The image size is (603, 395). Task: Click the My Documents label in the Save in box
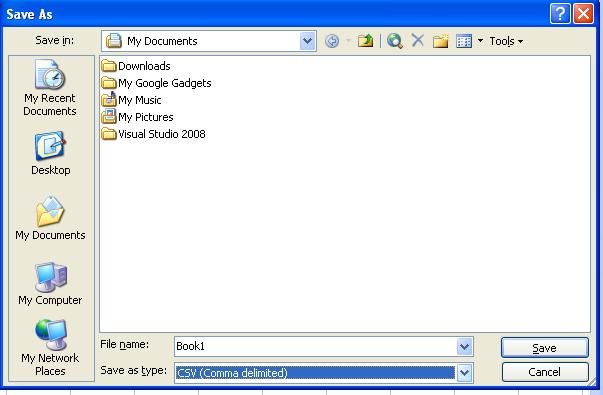pyautogui.click(x=162, y=41)
